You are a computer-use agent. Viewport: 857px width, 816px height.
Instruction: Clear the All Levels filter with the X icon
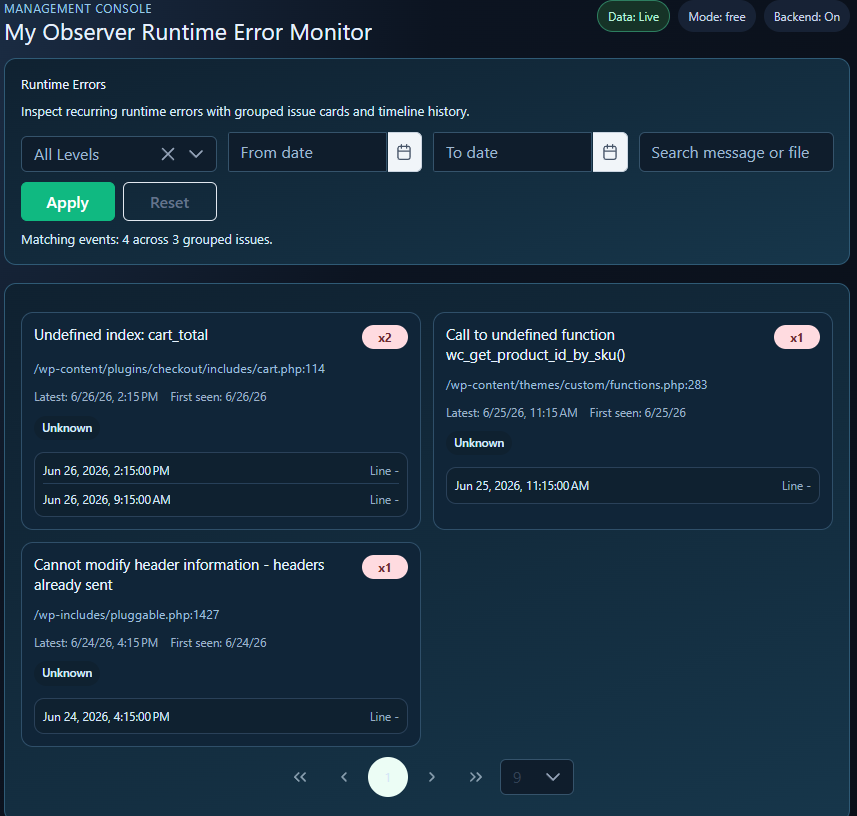point(168,154)
